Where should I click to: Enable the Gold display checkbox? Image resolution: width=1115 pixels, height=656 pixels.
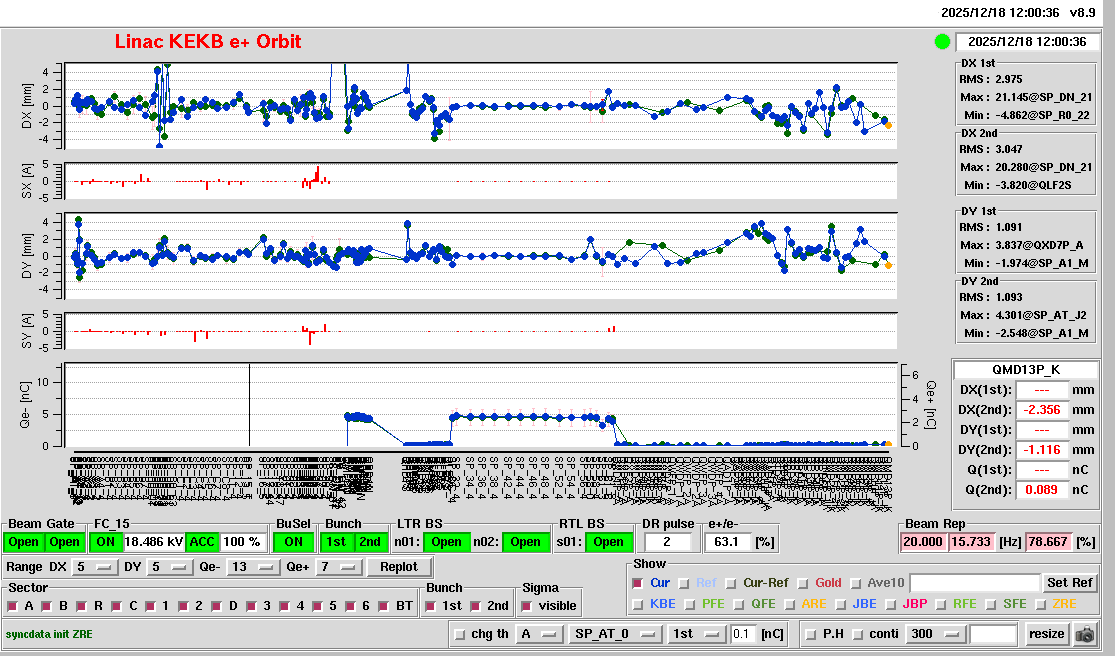[x=803, y=583]
